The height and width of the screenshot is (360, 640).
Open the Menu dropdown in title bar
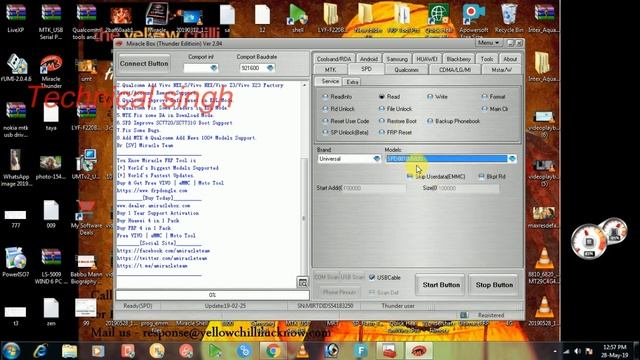click(x=488, y=43)
